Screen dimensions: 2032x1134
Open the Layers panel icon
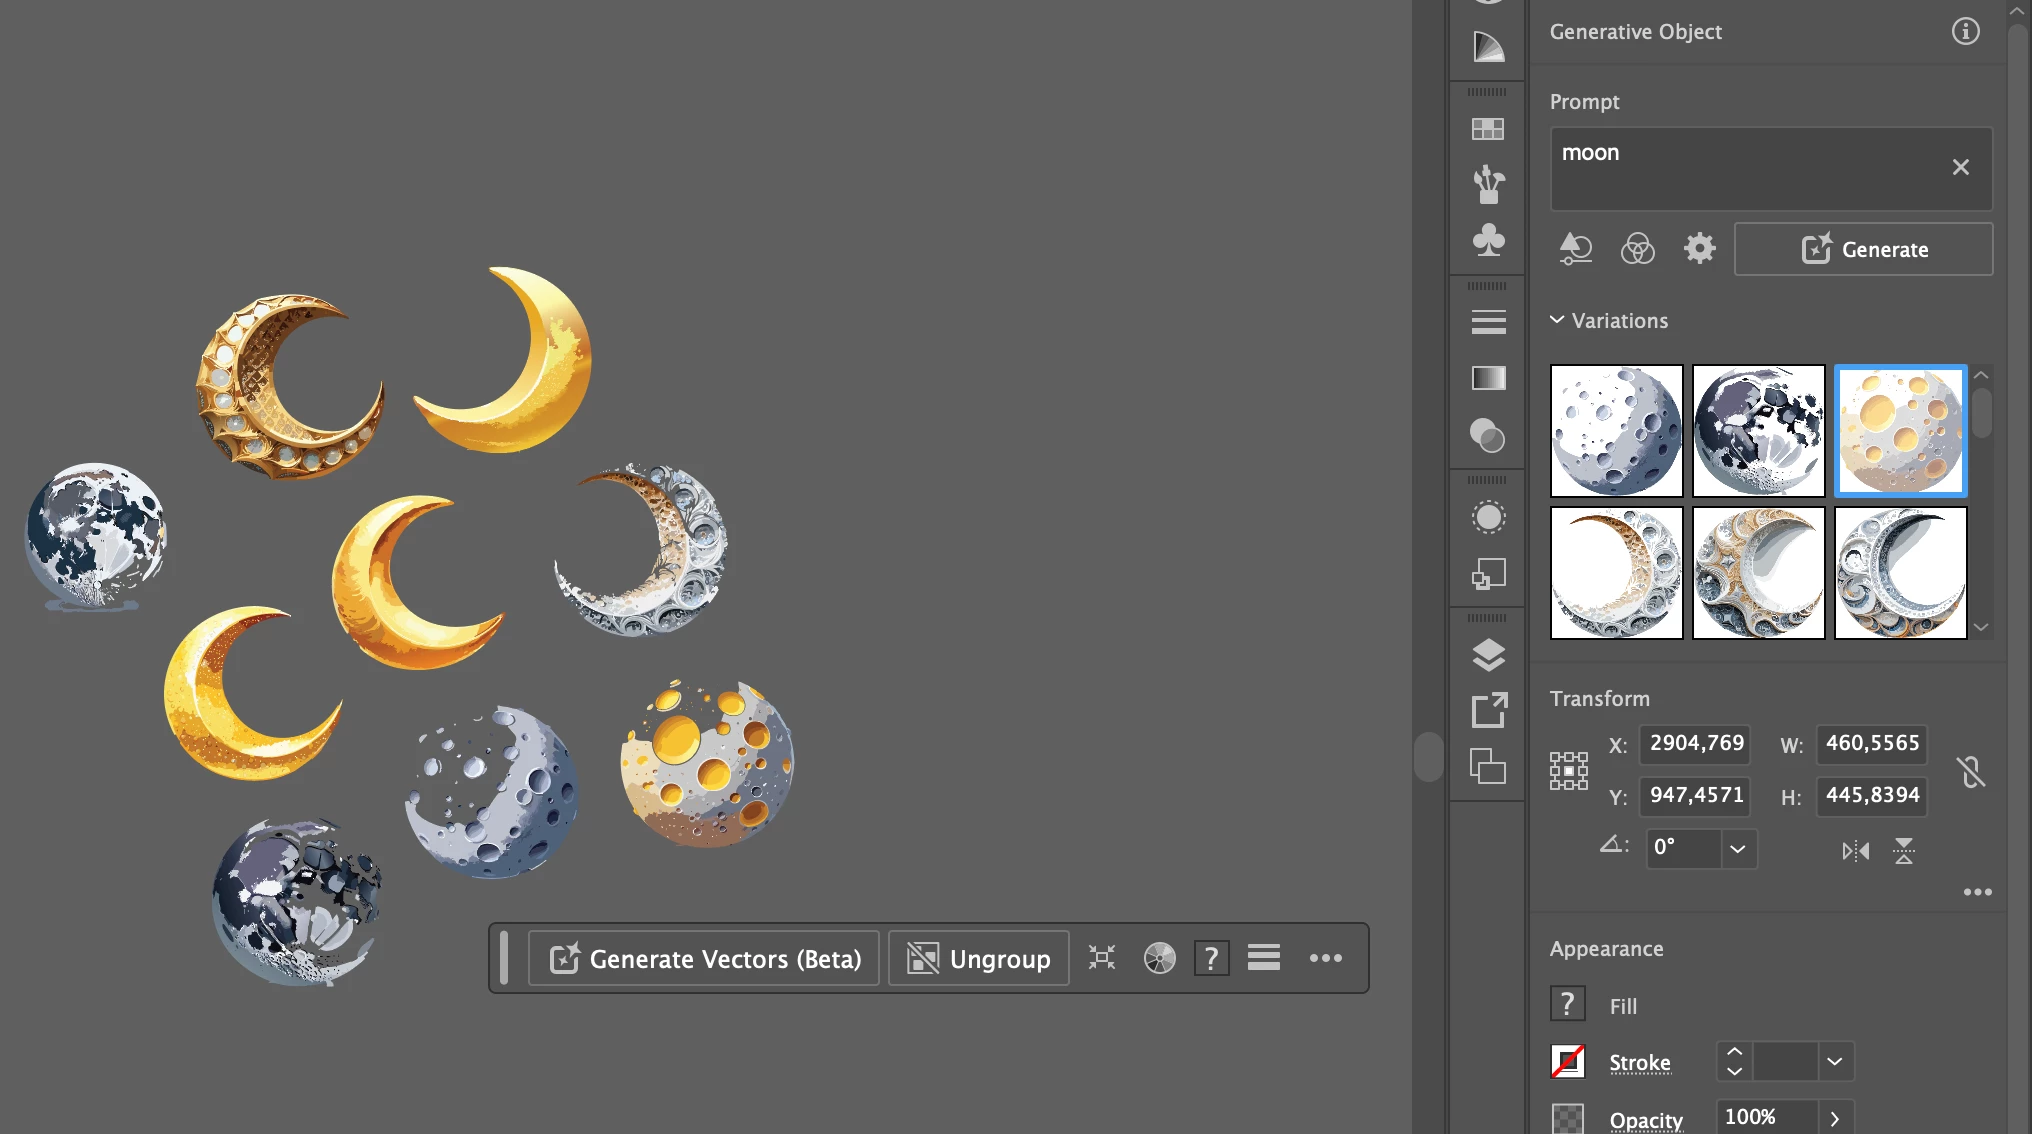(1488, 655)
